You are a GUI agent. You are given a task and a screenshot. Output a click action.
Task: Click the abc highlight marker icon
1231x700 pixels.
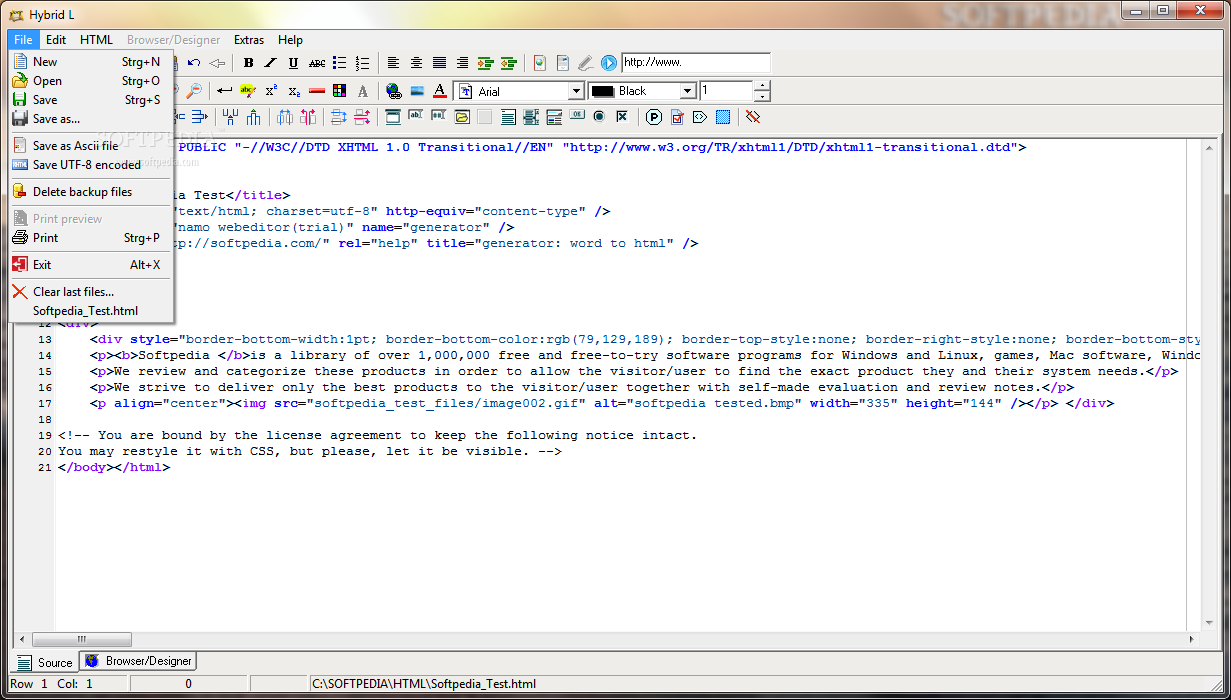pyautogui.click(x=248, y=90)
